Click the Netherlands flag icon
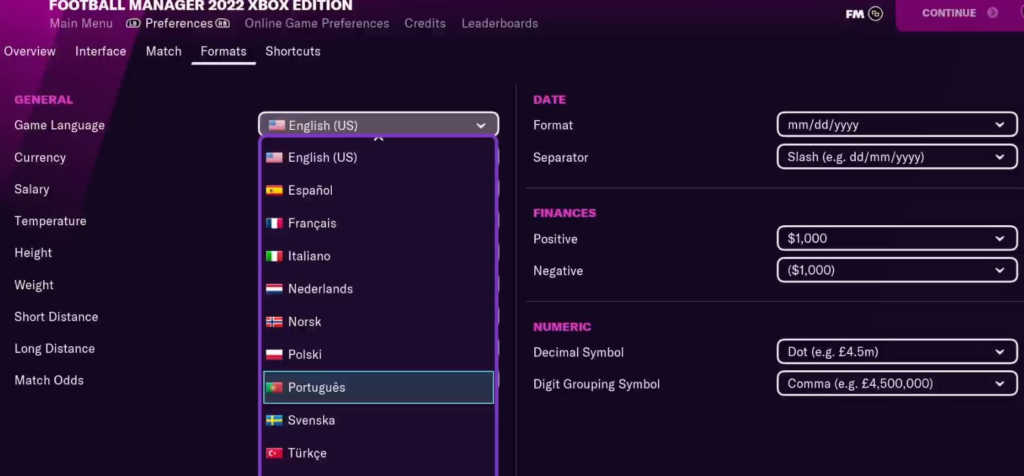This screenshot has height=476, width=1024. (x=274, y=289)
